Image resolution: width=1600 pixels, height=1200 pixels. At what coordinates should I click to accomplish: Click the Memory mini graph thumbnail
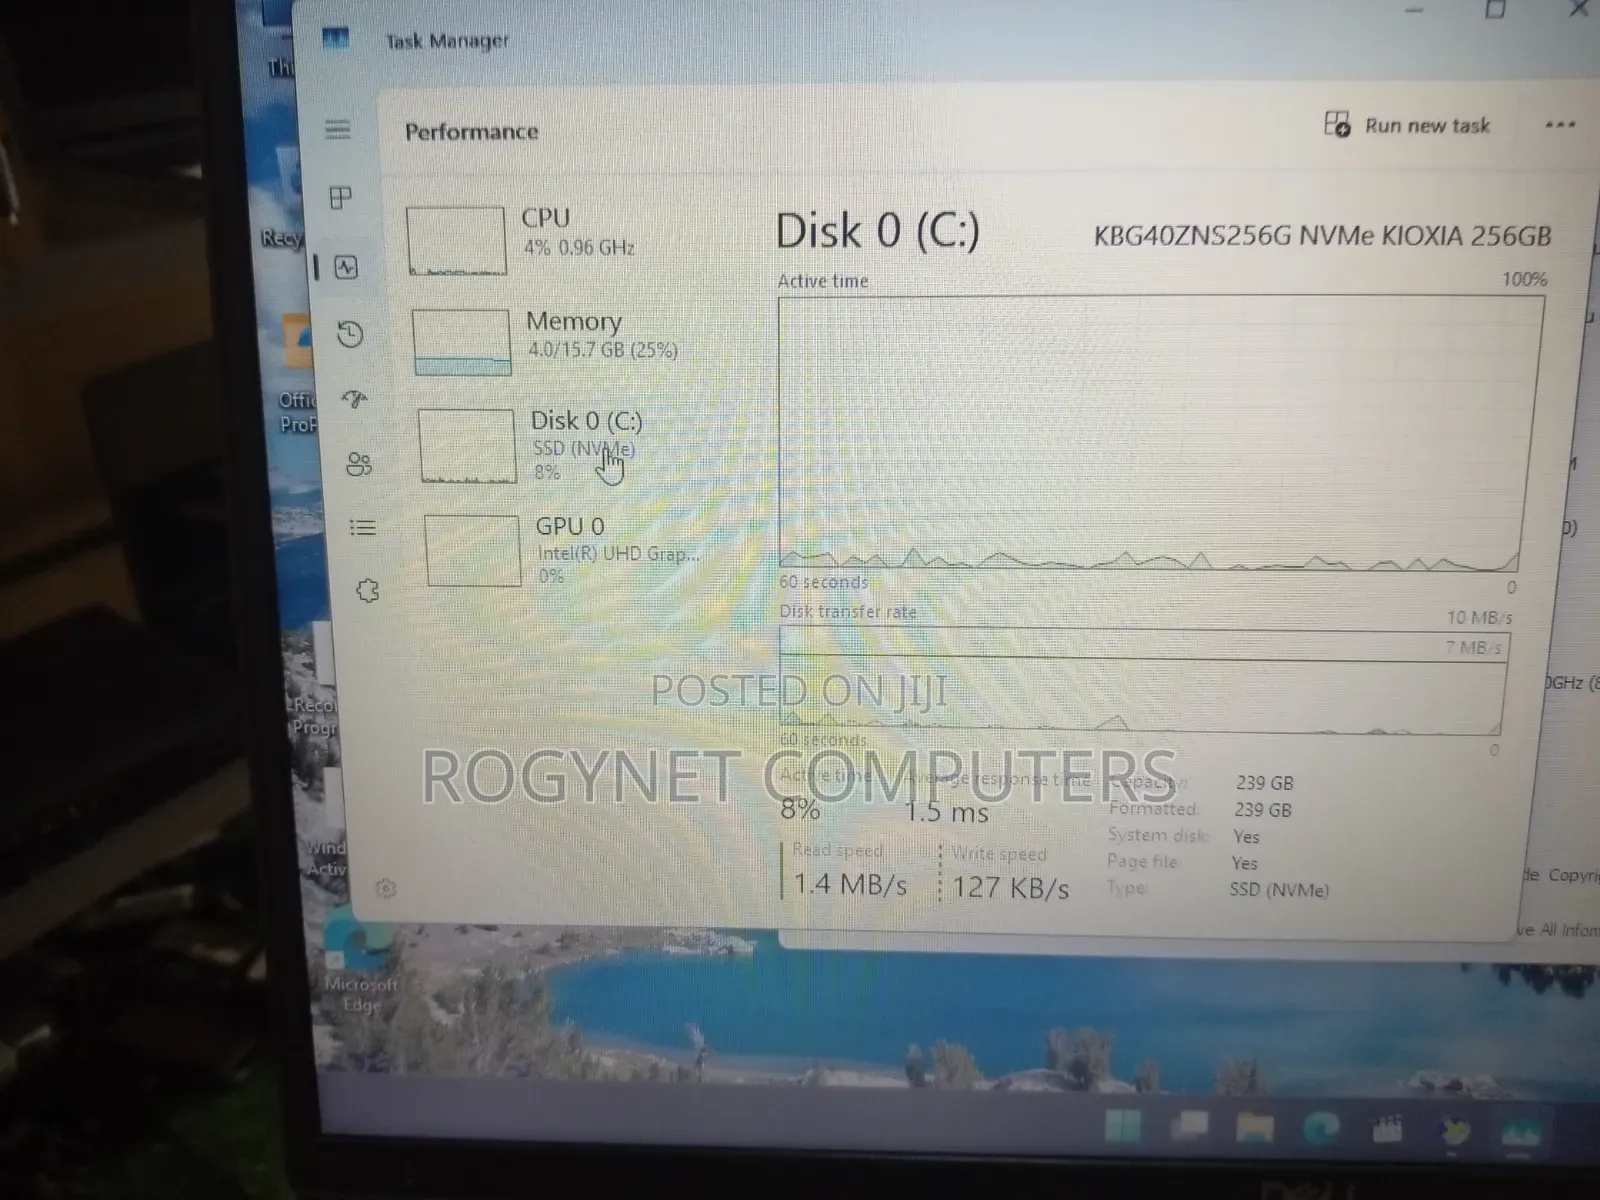pos(461,342)
